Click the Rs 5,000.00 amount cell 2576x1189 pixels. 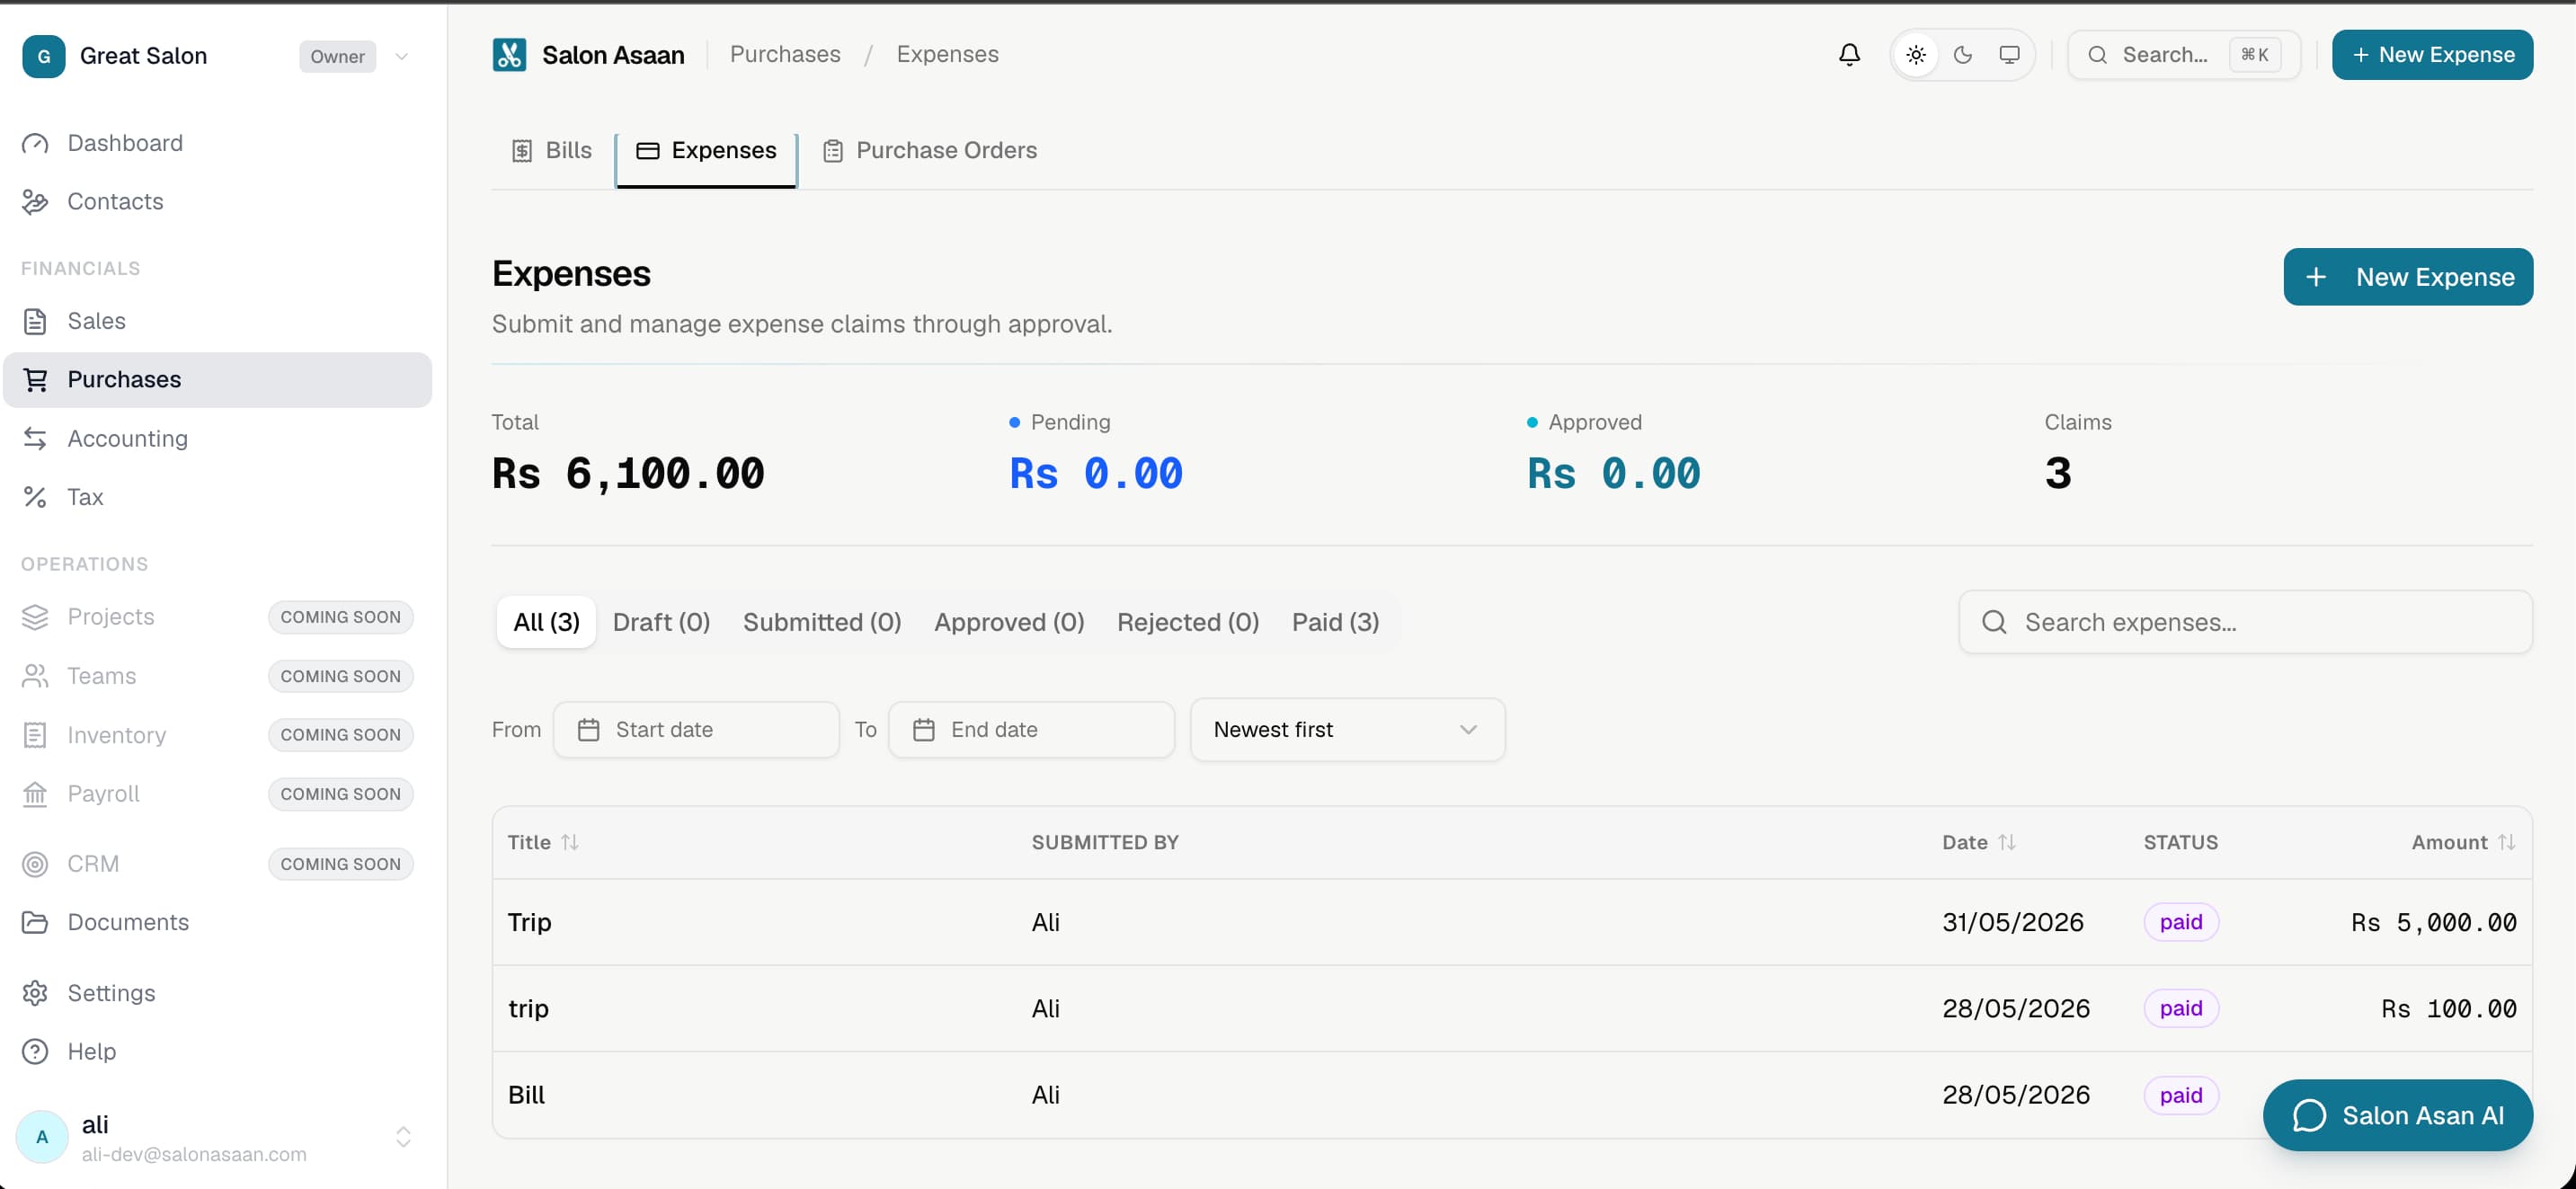coord(2433,922)
